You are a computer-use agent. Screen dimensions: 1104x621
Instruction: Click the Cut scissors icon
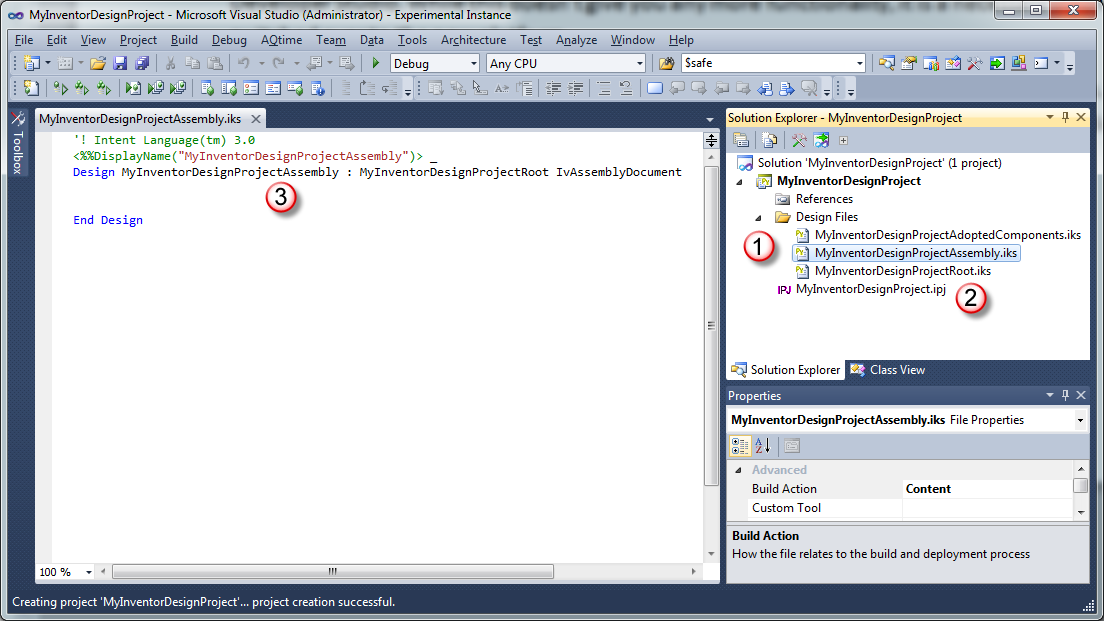pos(170,63)
